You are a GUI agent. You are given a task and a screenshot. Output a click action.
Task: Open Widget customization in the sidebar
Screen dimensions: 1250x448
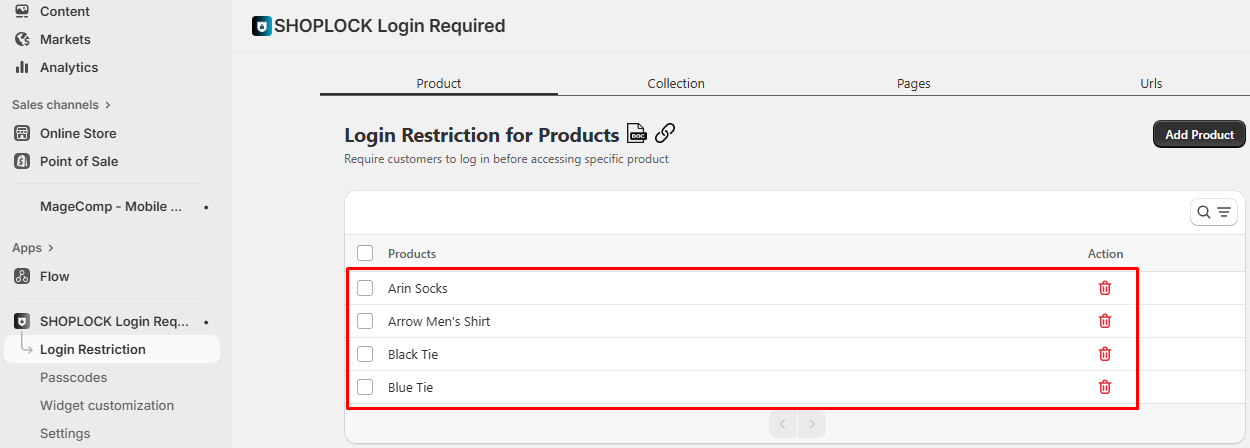107,406
